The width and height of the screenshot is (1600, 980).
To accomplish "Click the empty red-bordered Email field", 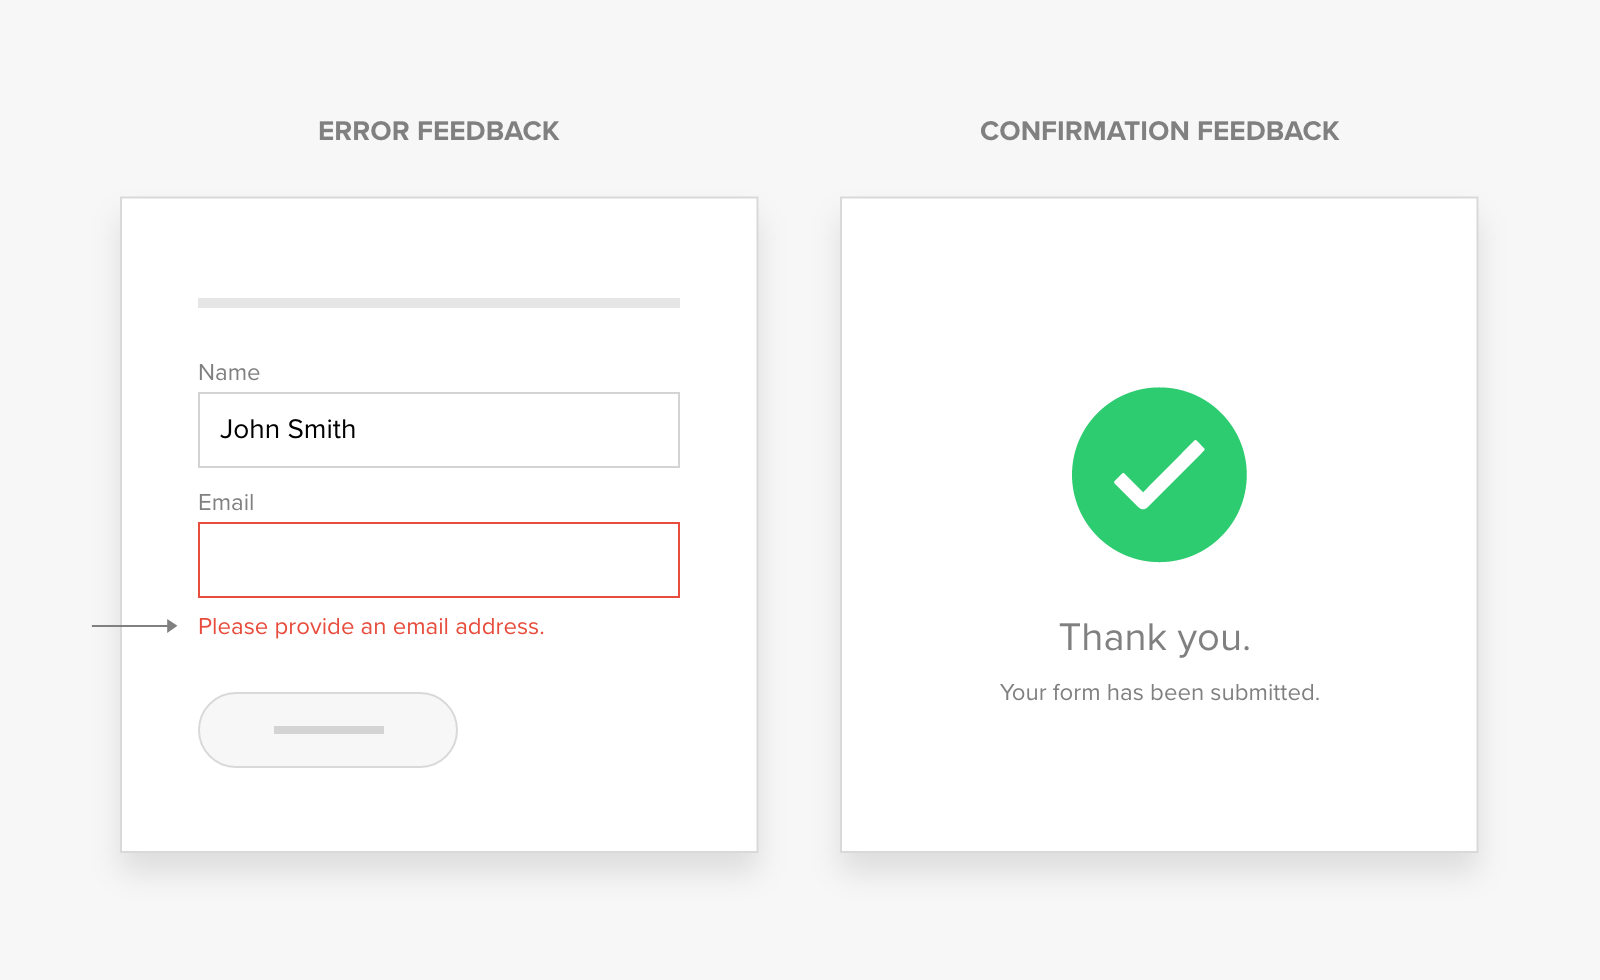I will (439, 560).
